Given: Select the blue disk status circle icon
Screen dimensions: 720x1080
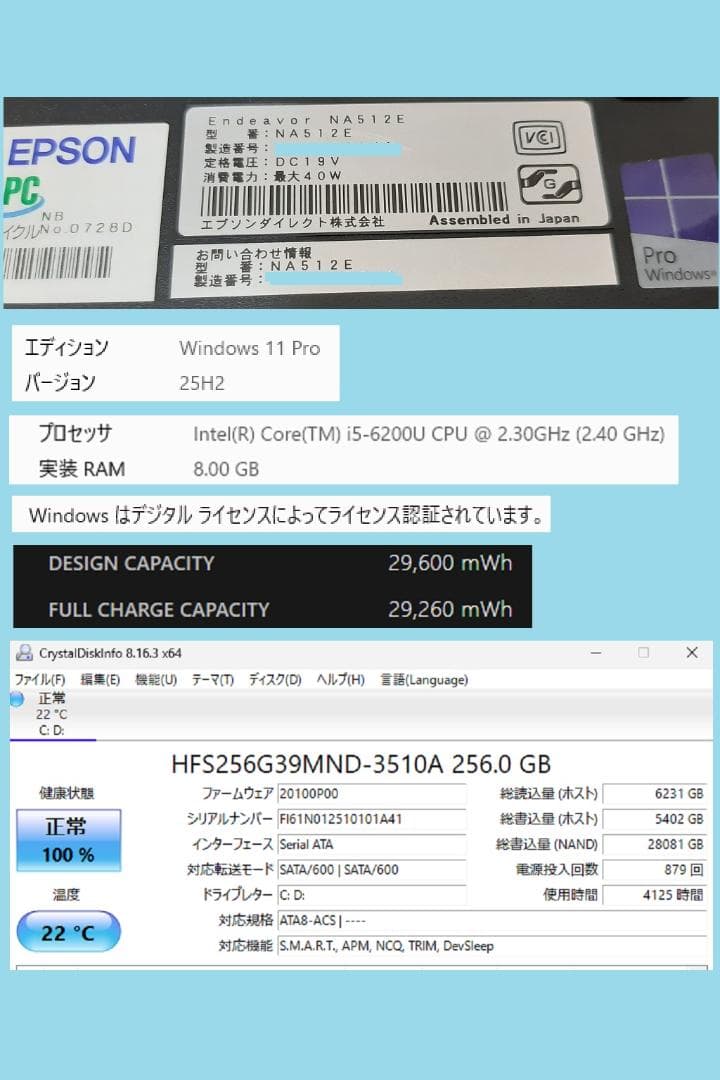Looking at the screenshot, I should pos(17,699).
